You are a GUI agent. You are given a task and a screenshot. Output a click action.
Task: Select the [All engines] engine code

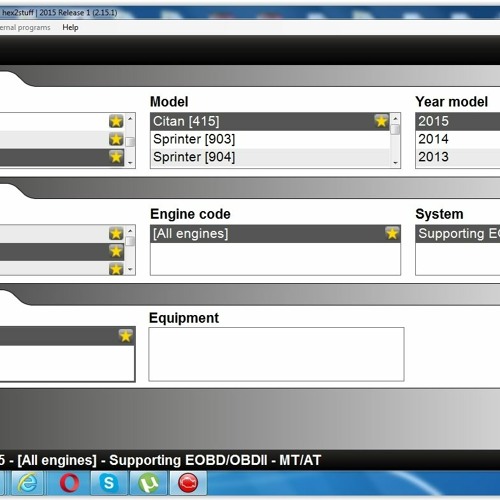[275, 234]
